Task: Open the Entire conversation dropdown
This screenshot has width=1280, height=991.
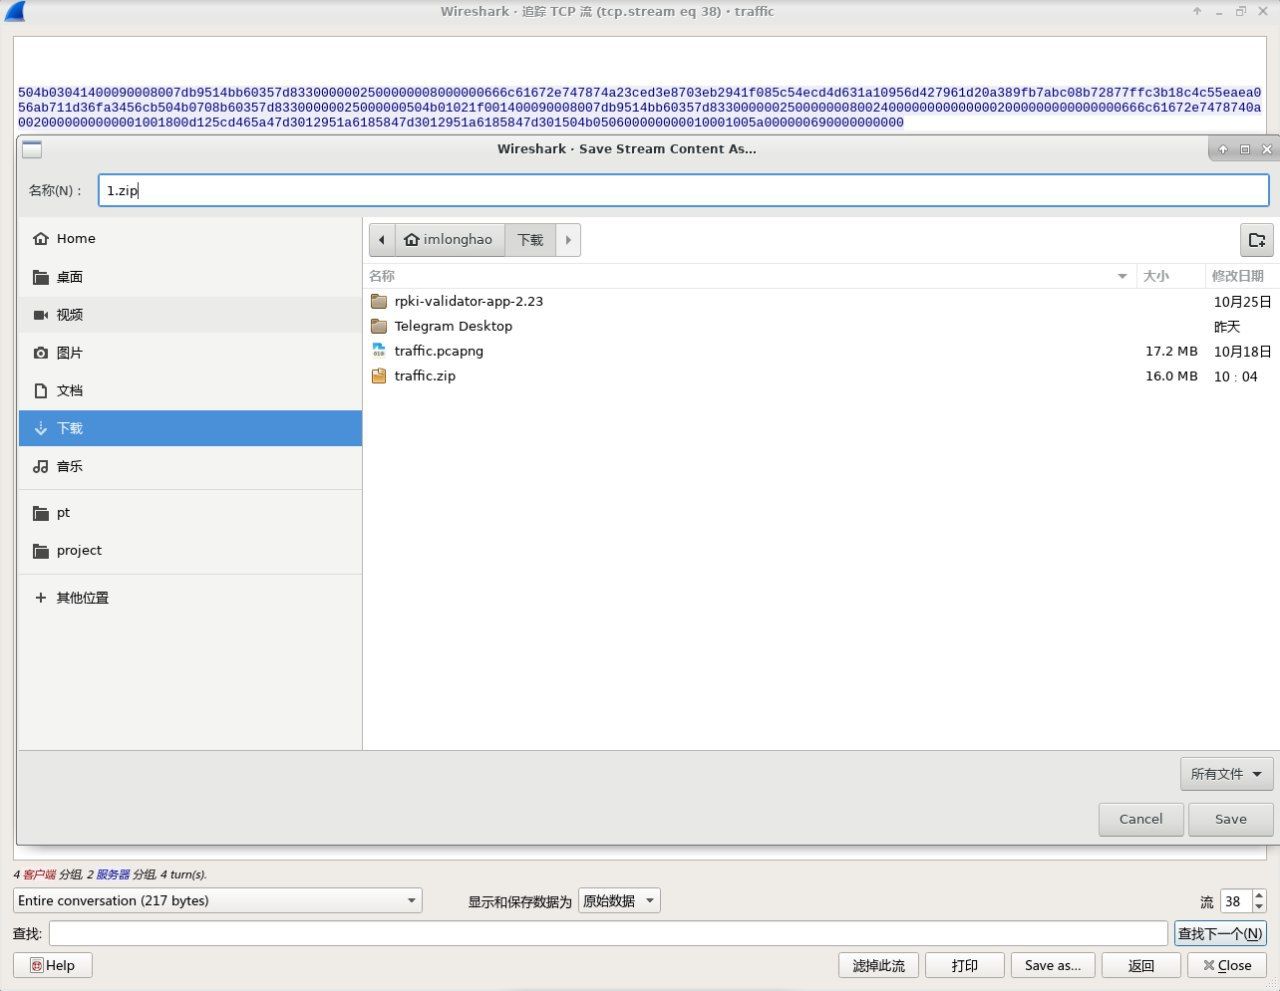Action: coord(217,901)
